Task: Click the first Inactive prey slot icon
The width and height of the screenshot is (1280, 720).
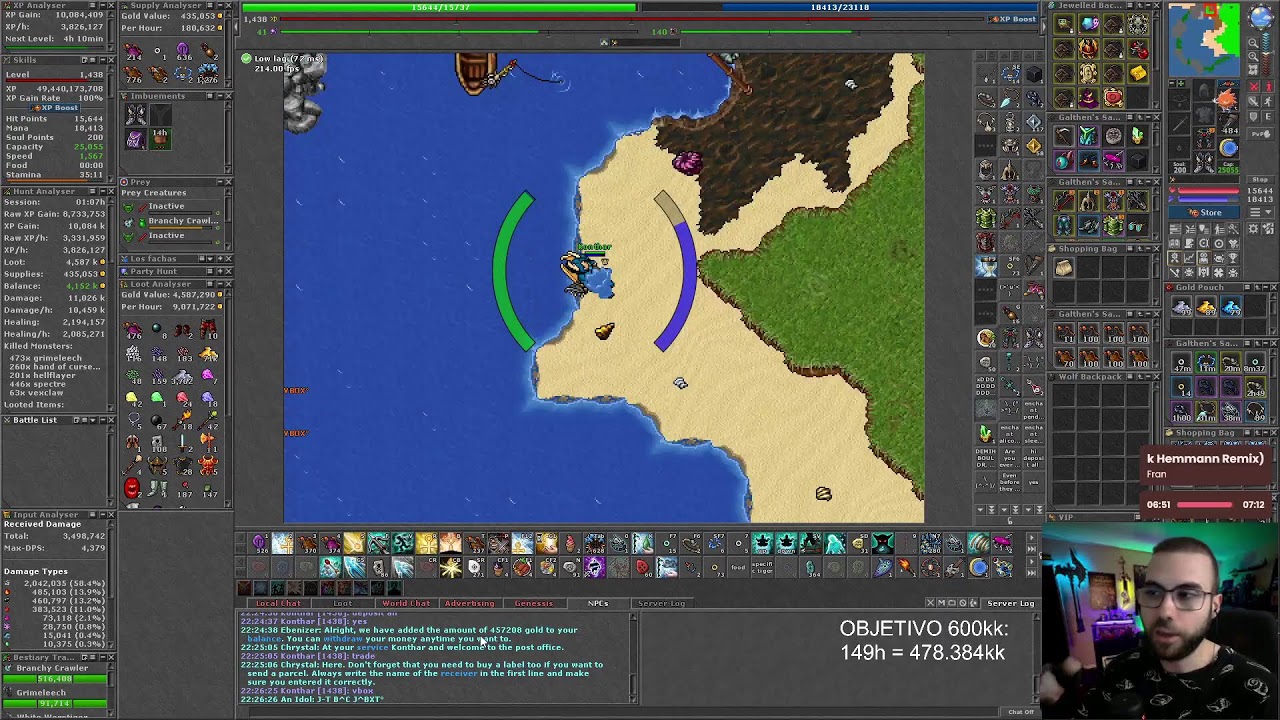Action: 128,208
